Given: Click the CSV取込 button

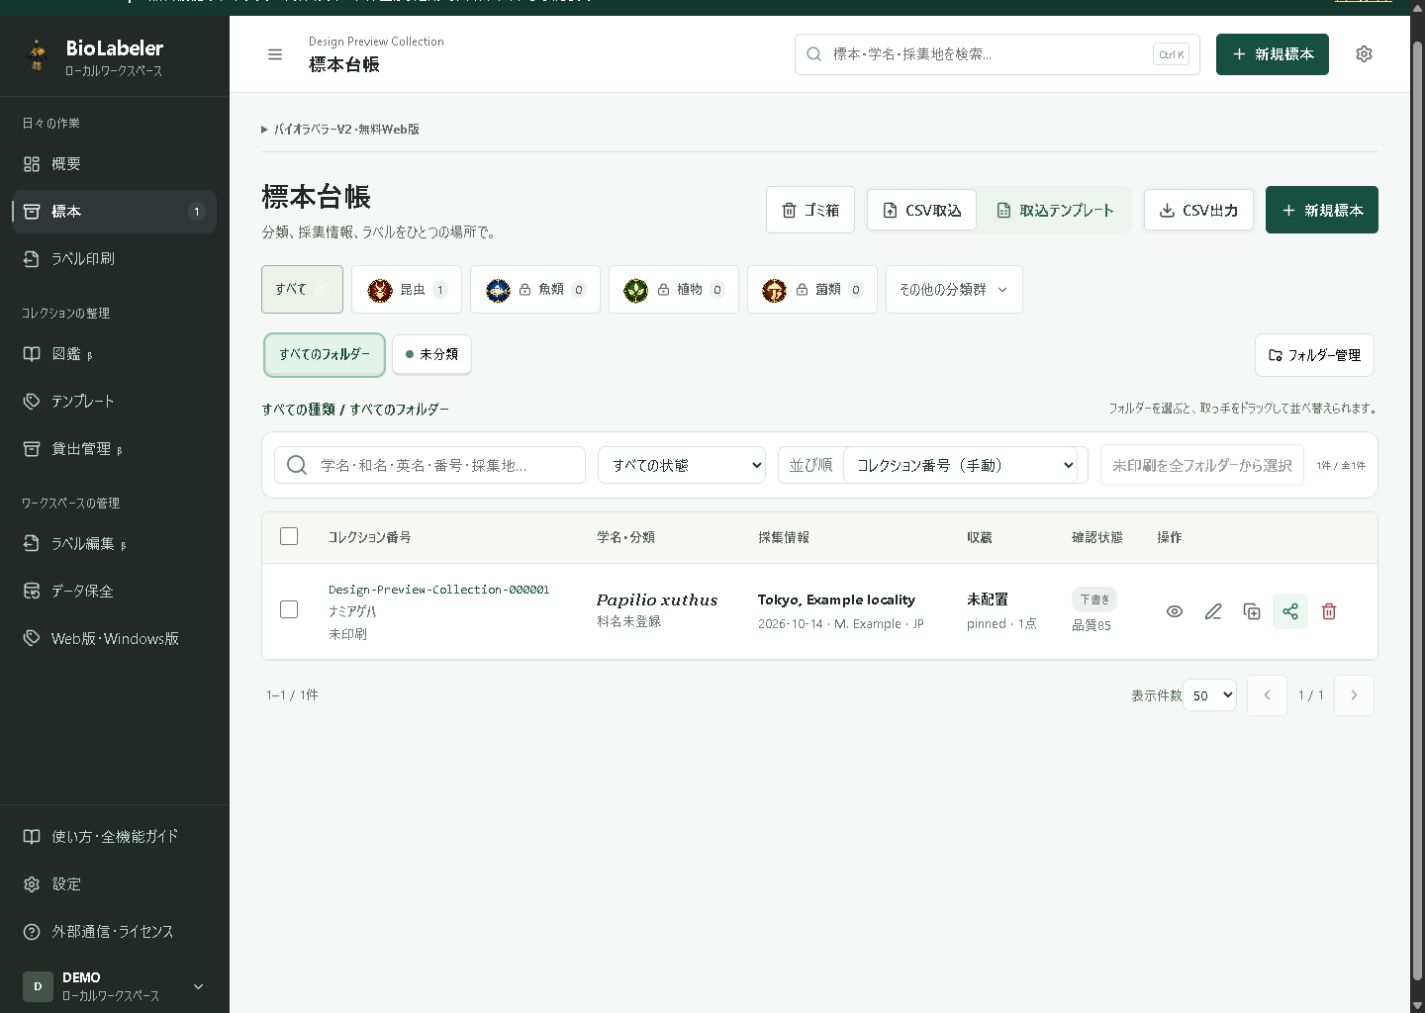Looking at the screenshot, I should click(x=921, y=210).
